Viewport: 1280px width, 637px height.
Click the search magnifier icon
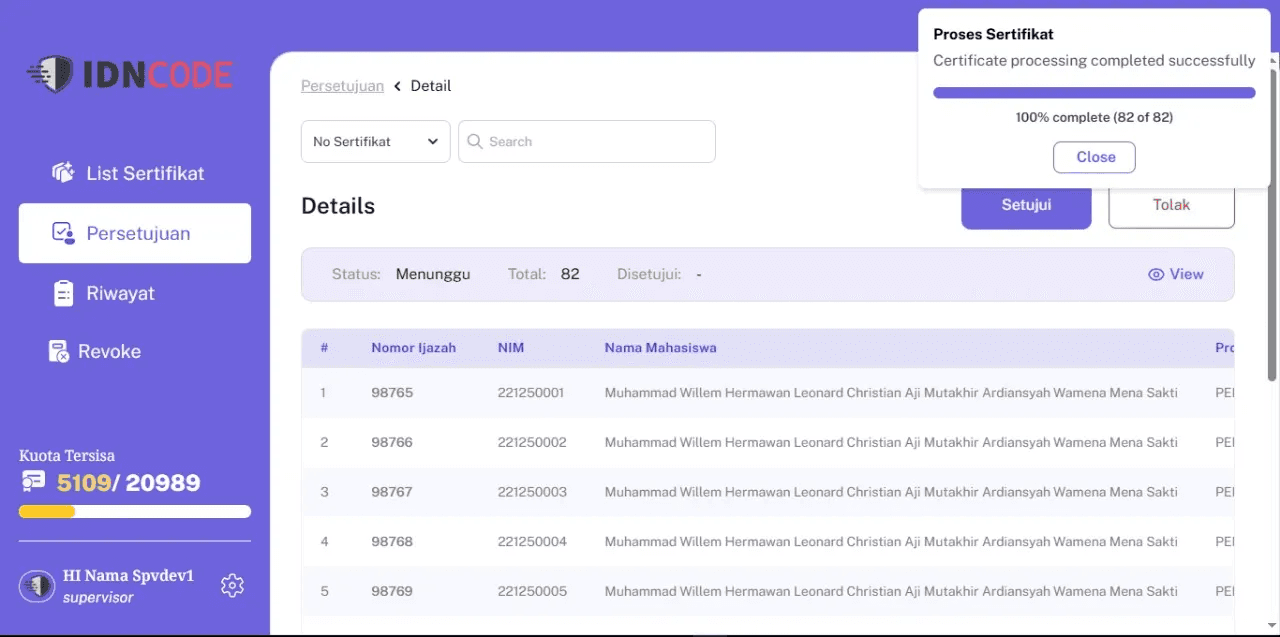coord(475,142)
